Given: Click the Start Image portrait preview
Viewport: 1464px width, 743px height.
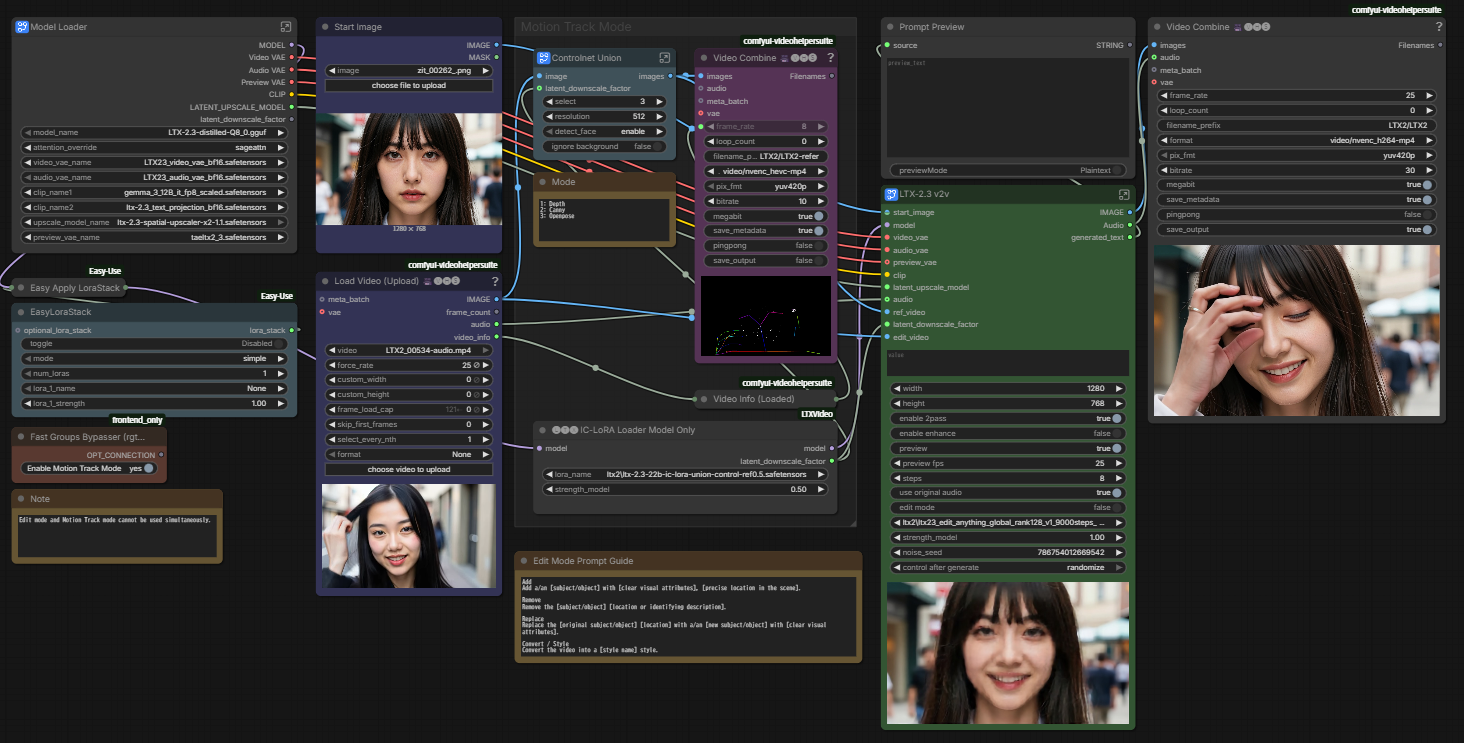Looking at the screenshot, I should 409,168.
